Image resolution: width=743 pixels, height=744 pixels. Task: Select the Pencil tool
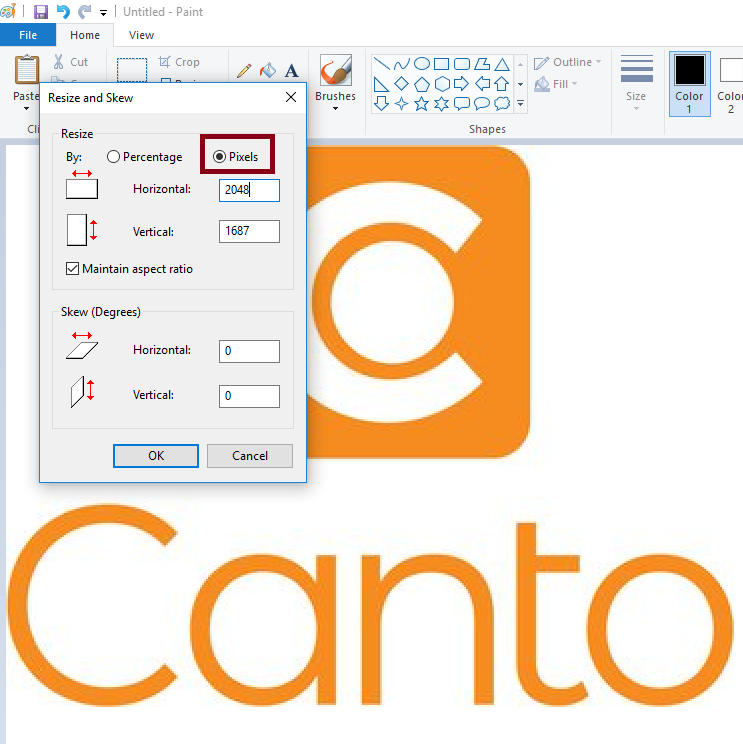point(244,71)
